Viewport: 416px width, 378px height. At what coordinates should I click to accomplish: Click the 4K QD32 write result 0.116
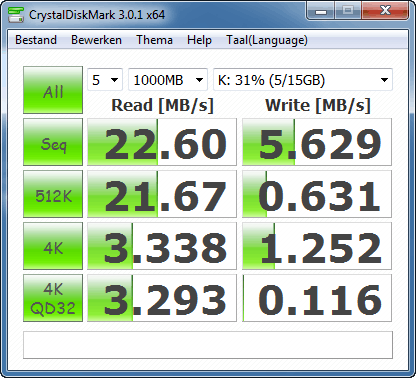317,298
